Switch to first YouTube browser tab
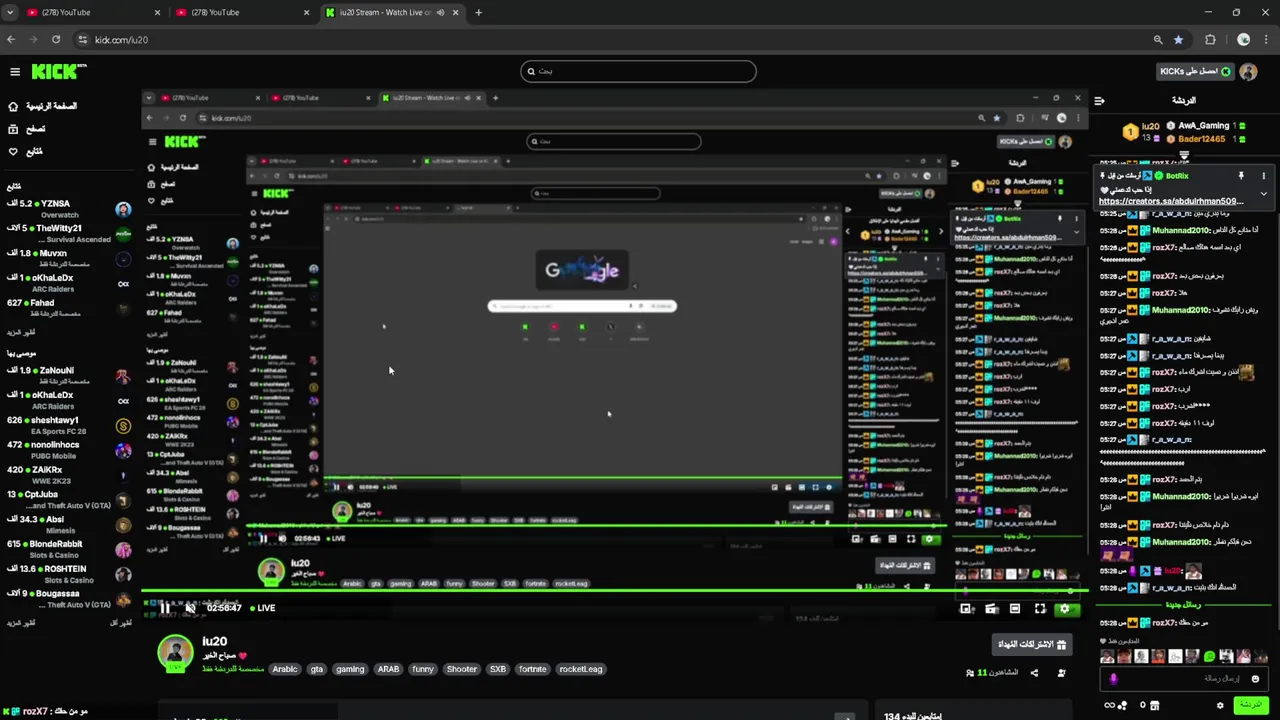 pos(94,12)
